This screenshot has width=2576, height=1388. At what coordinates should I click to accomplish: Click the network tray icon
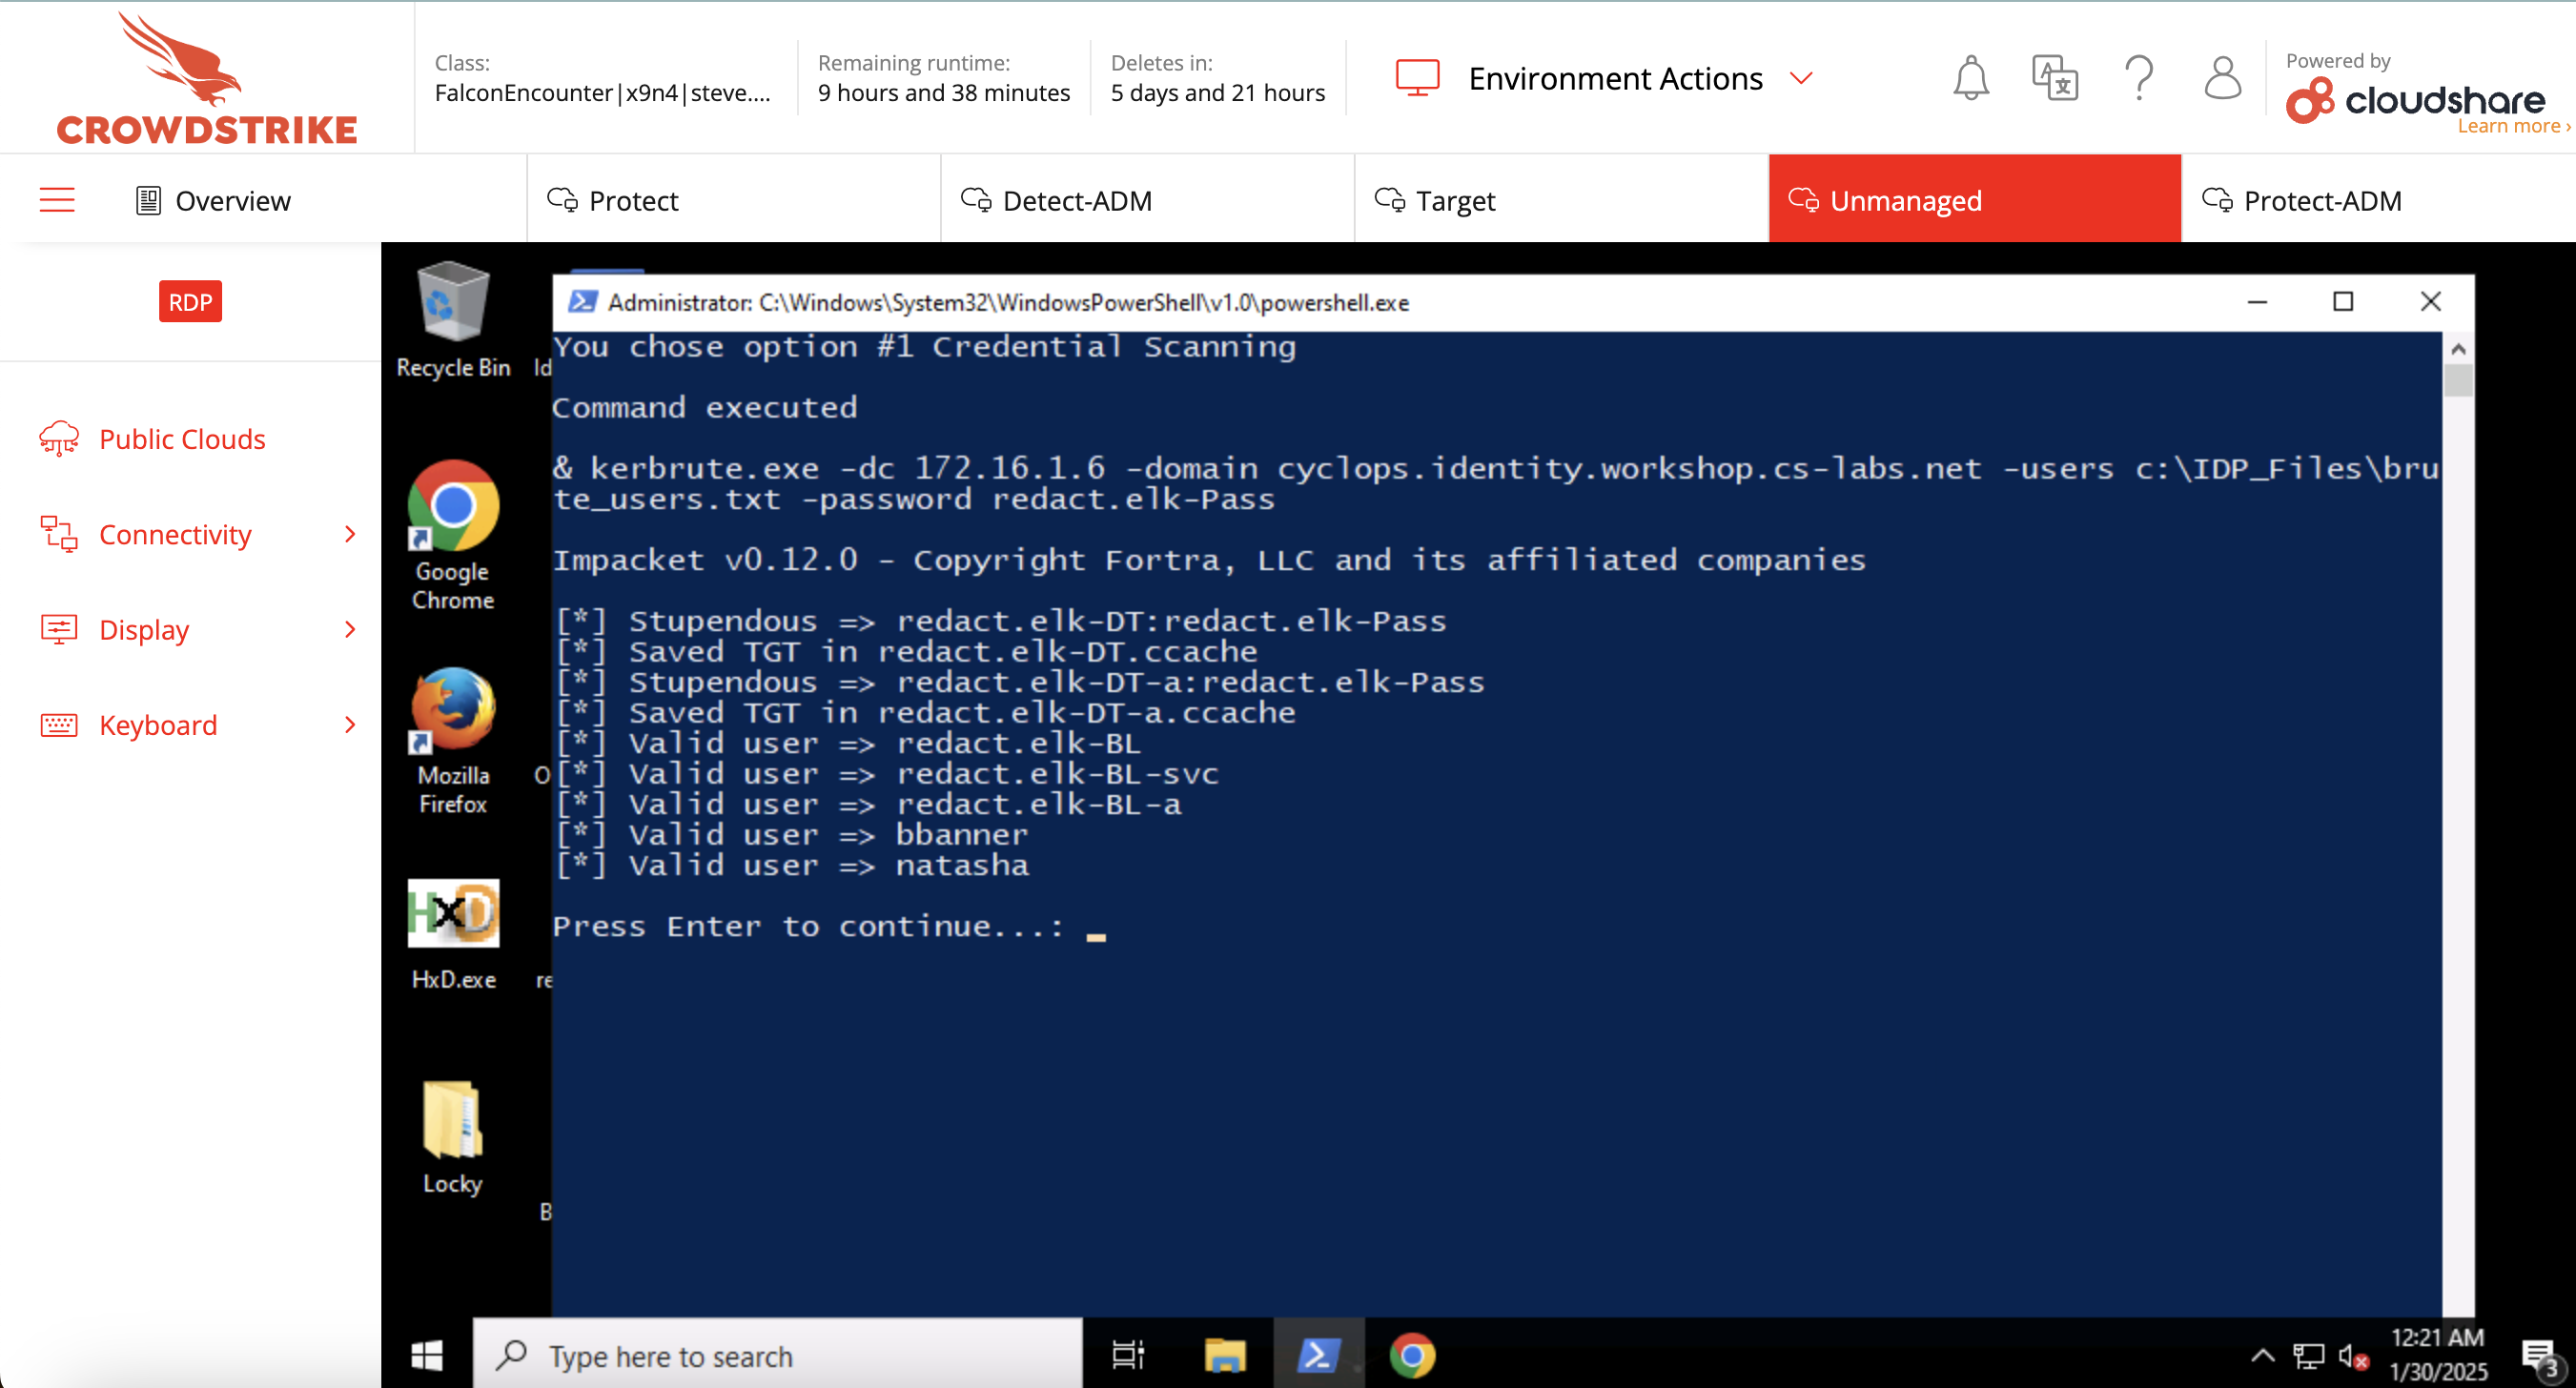point(2308,1357)
